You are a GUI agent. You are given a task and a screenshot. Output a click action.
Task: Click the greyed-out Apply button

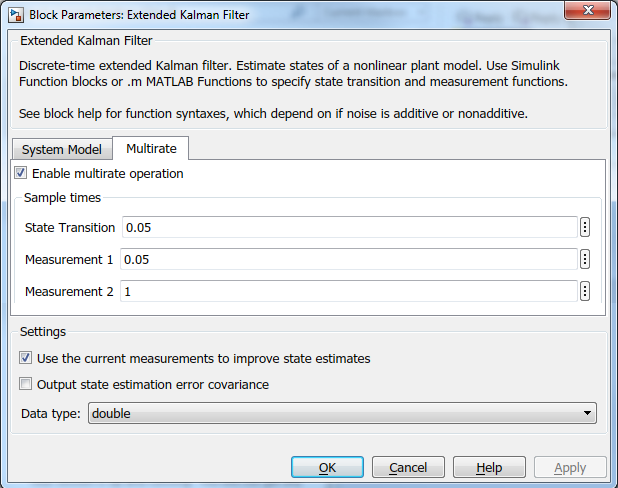[570, 467]
